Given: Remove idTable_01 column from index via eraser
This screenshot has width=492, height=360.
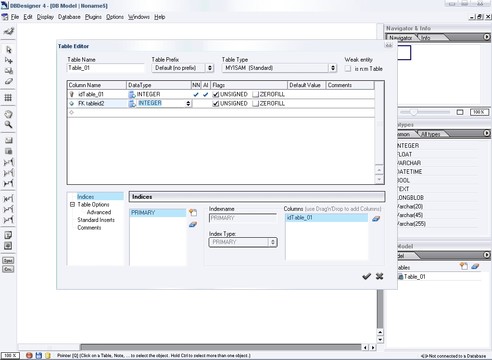Looking at the screenshot, I should 376,219.
